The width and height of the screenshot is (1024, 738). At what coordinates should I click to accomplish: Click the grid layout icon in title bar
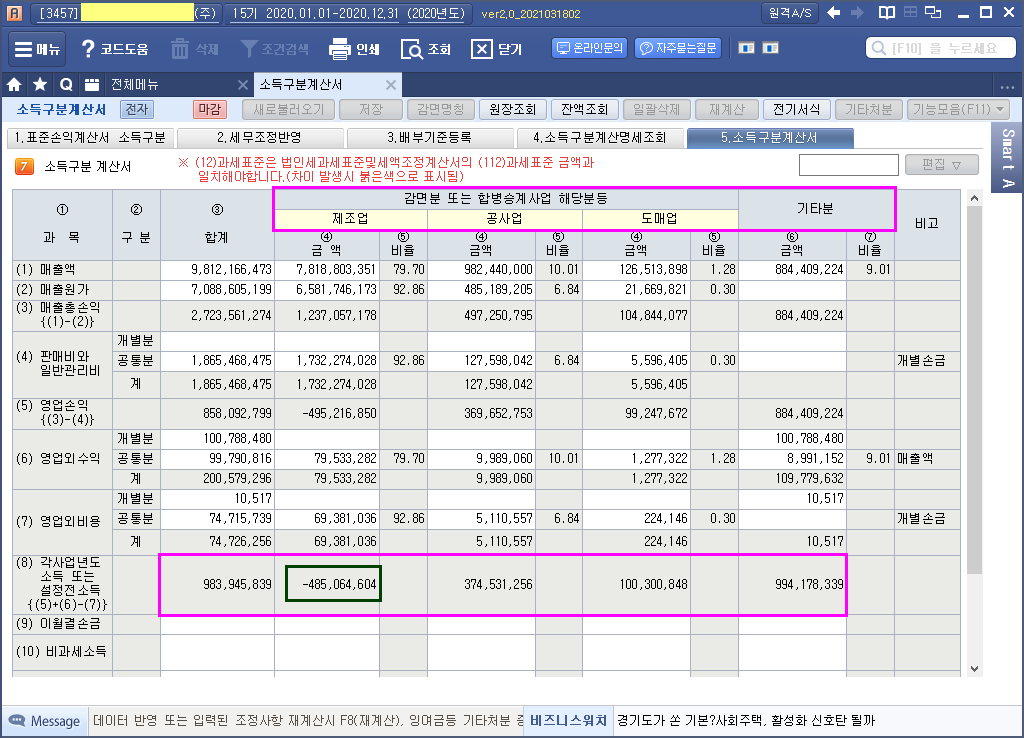[910, 12]
